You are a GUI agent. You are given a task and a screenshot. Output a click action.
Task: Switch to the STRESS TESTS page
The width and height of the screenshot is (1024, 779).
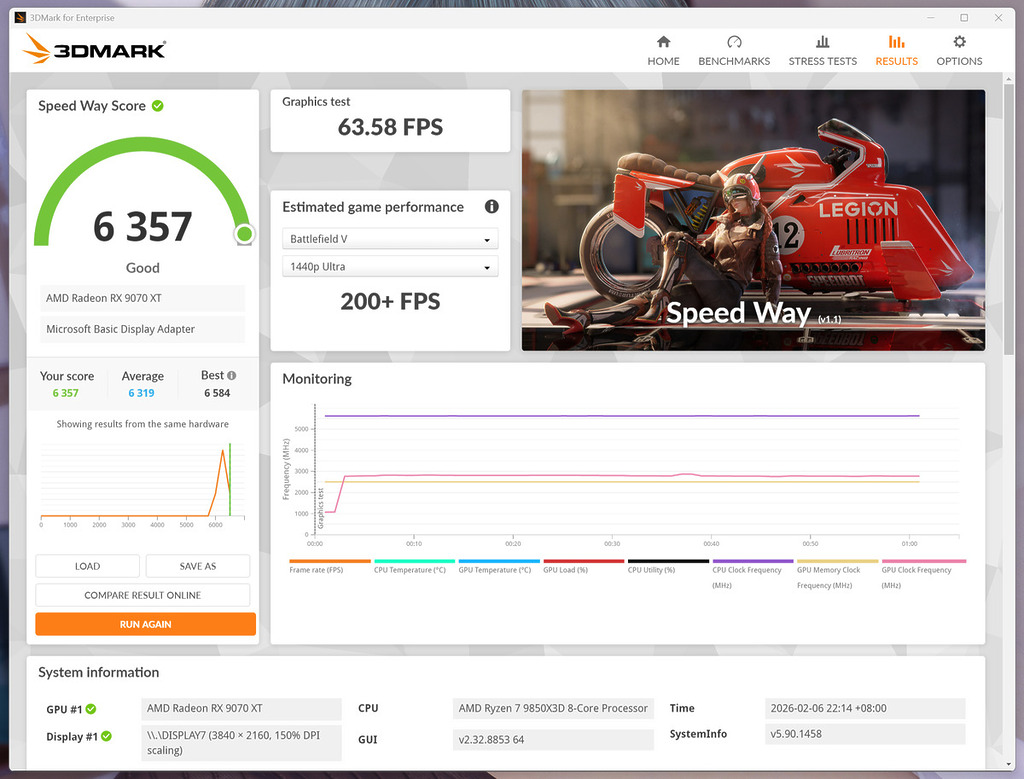(x=822, y=43)
